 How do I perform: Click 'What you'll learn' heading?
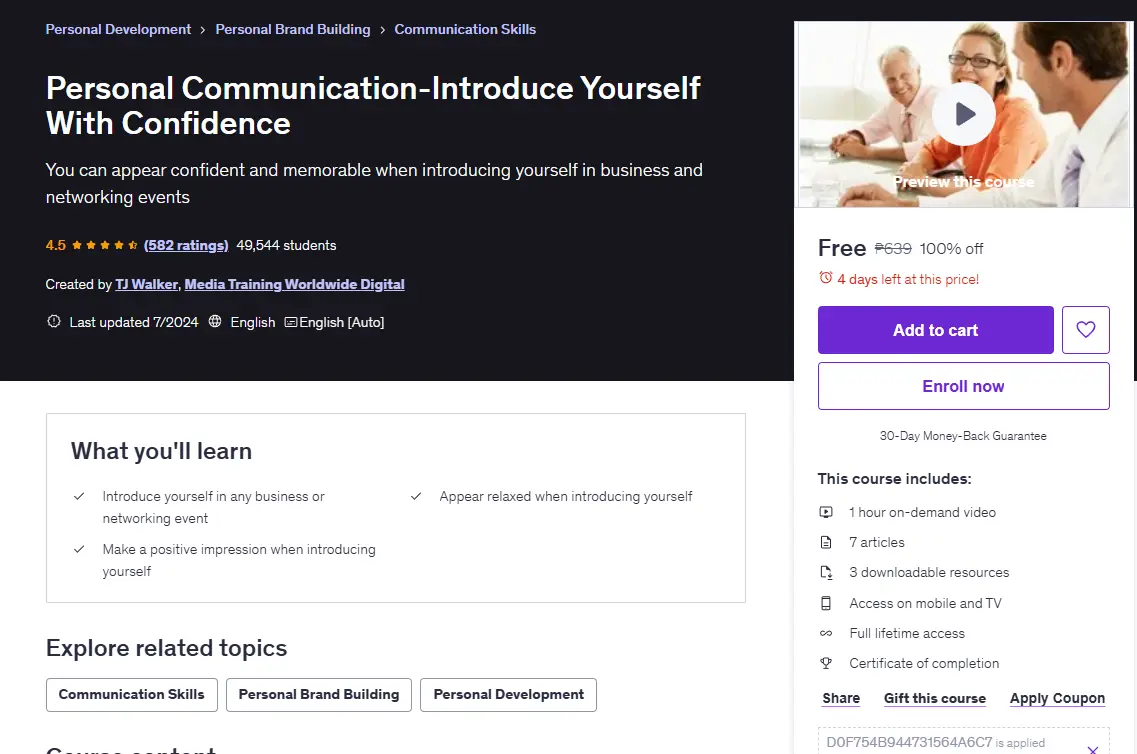161,451
